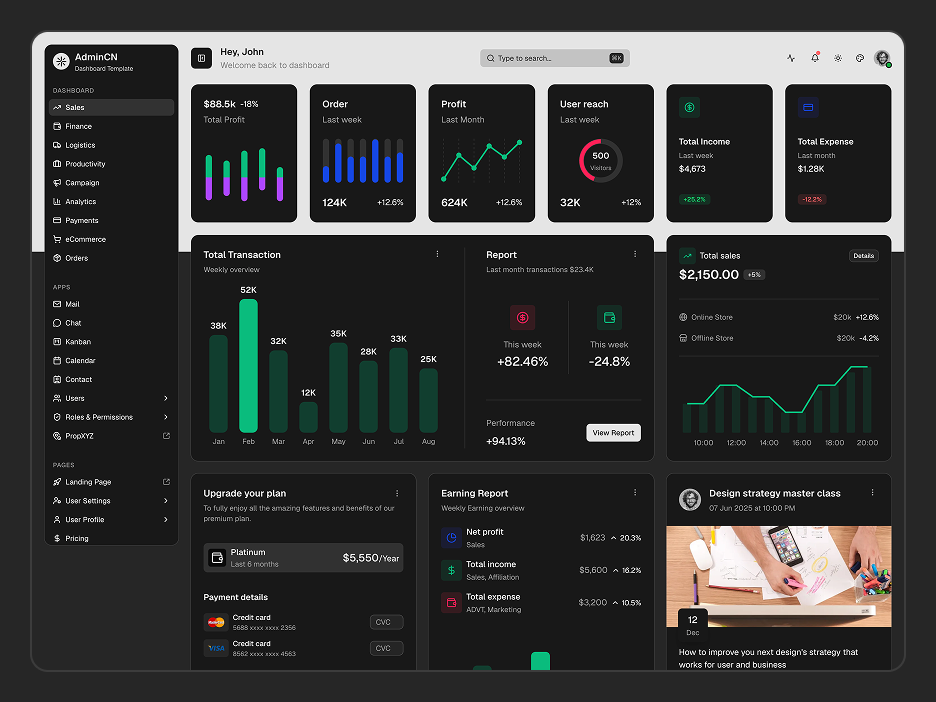Open Earning Report options menu

[x=635, y=492]
